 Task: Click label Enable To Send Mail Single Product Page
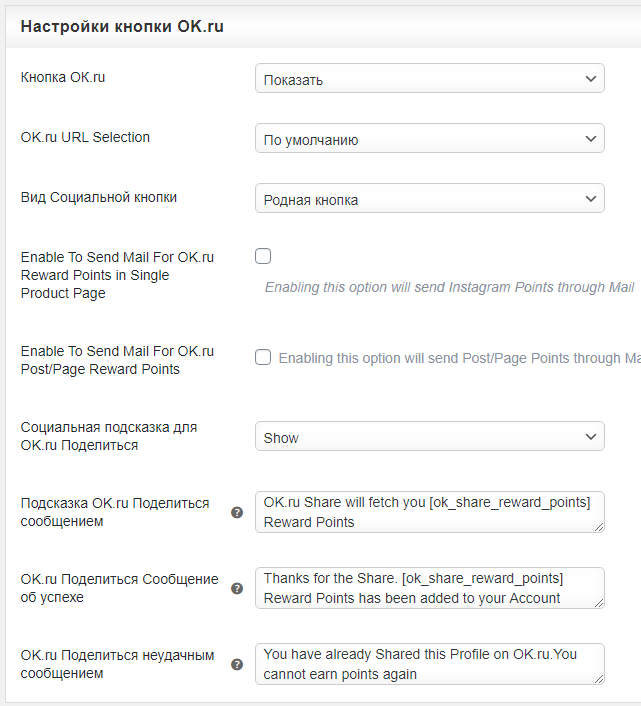coord(117,275)
